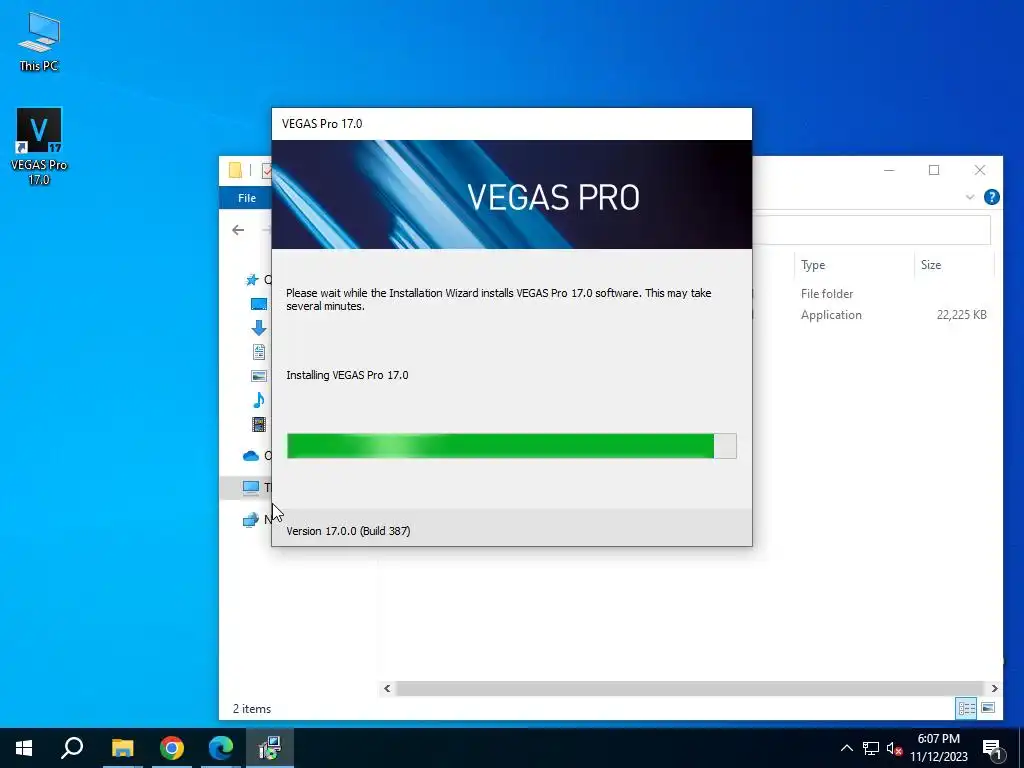The height and width of the screenshot is (768, 1024).
Task: Select the installer icon in taskbar
Action: 270,748
